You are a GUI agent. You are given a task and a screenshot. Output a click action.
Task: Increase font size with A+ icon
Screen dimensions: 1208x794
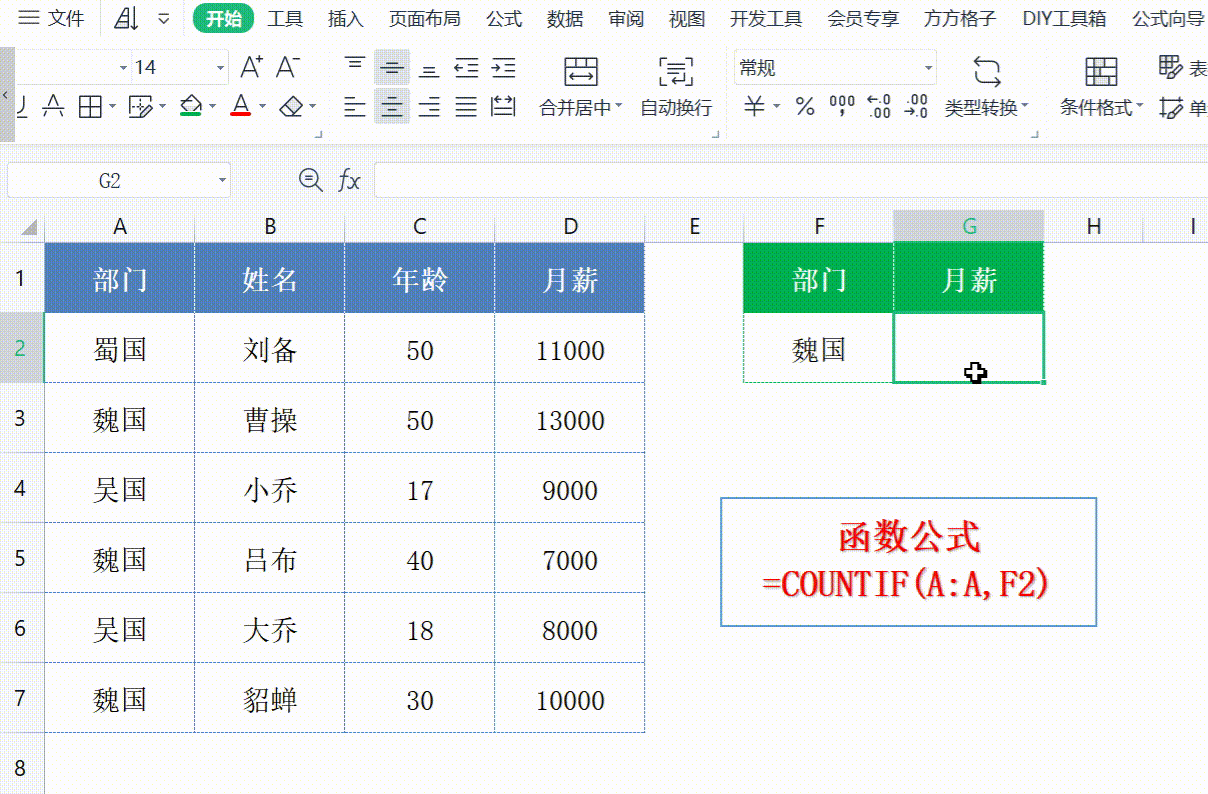(x=252, y=67)
